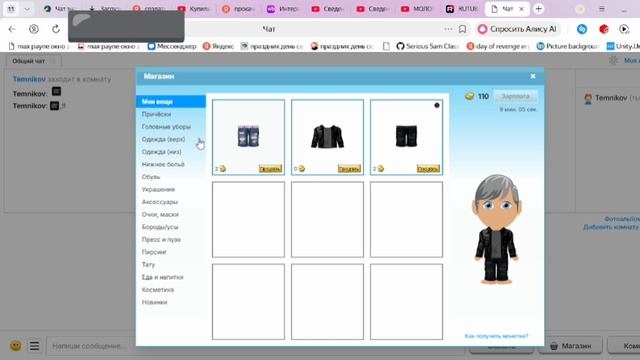
Task: Open the Новинки category
Action: 154,302
